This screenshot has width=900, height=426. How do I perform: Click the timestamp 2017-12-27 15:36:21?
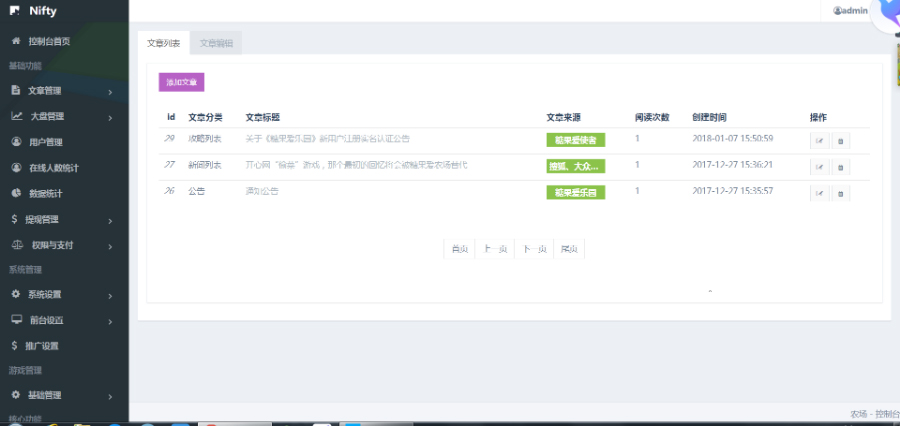(x=732, y=165)
